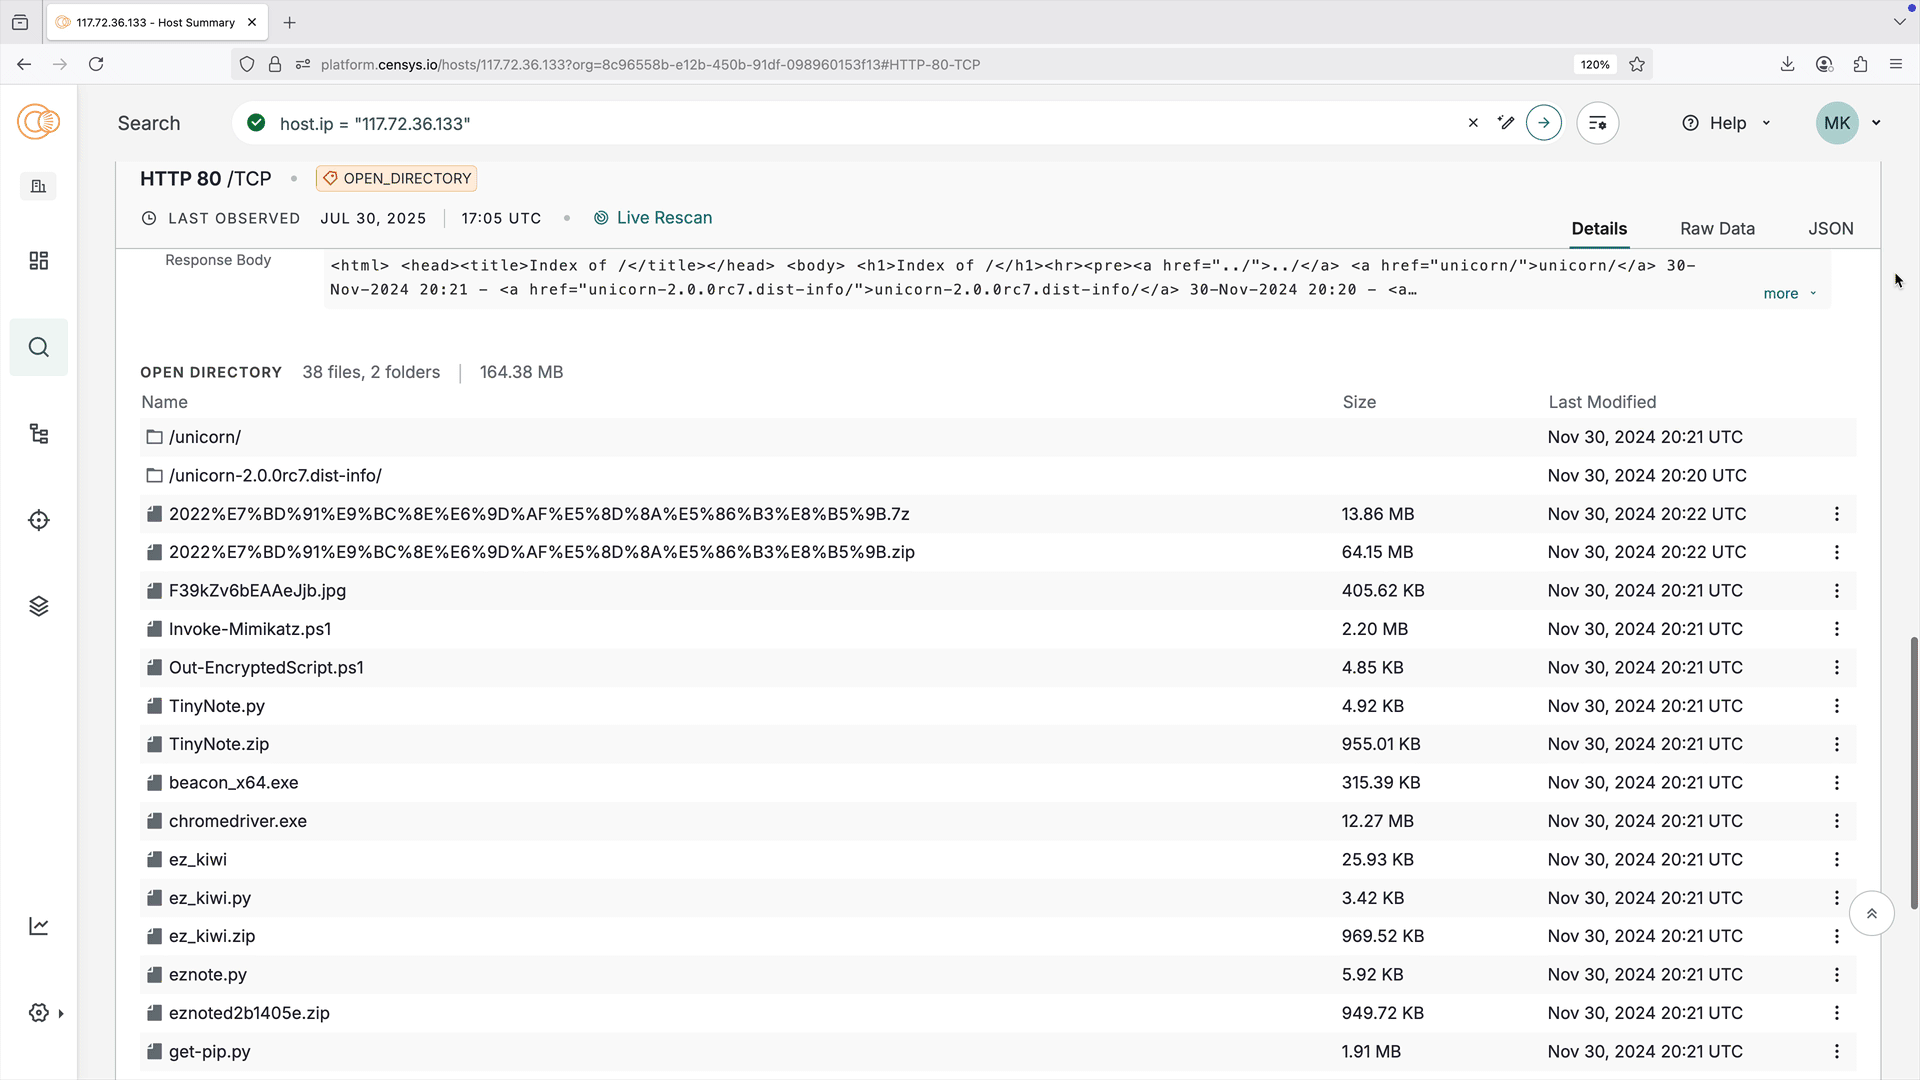Click the Out-EncryptedScript.ps1 file name
The height and width of the screenshot is (1080, 1920).
(266, 668)
